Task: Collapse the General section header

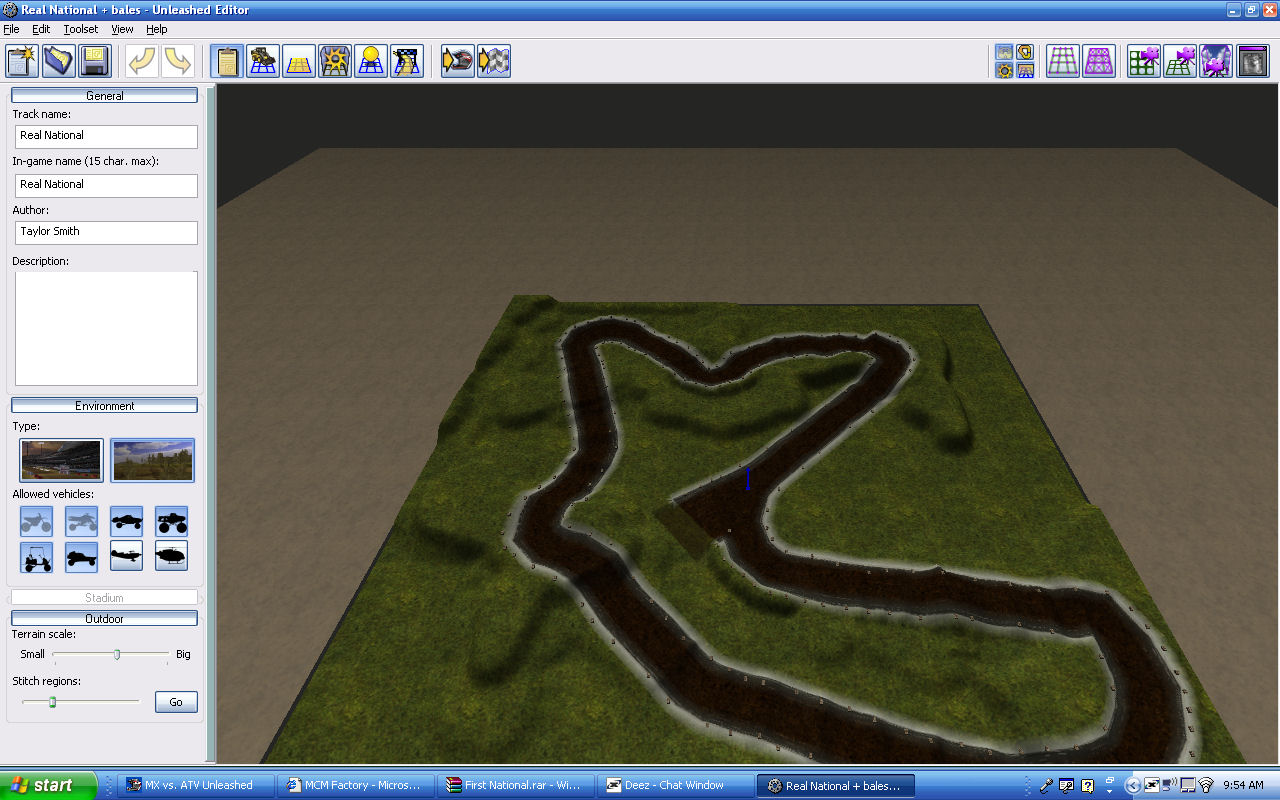Action: 104,96
